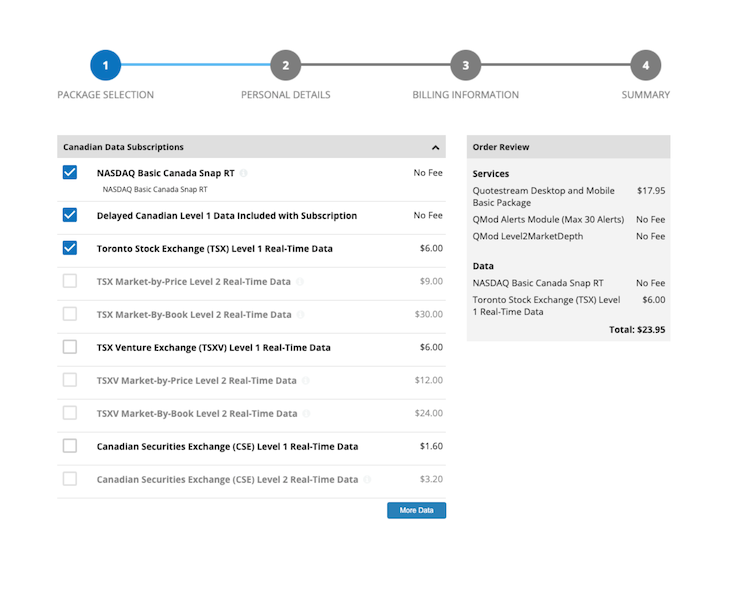The height and width of the screenshot is (597, 750).
Task: Toggle Delayed Canadian Level 1 Data checkbox
Action: tap(69, 215)
